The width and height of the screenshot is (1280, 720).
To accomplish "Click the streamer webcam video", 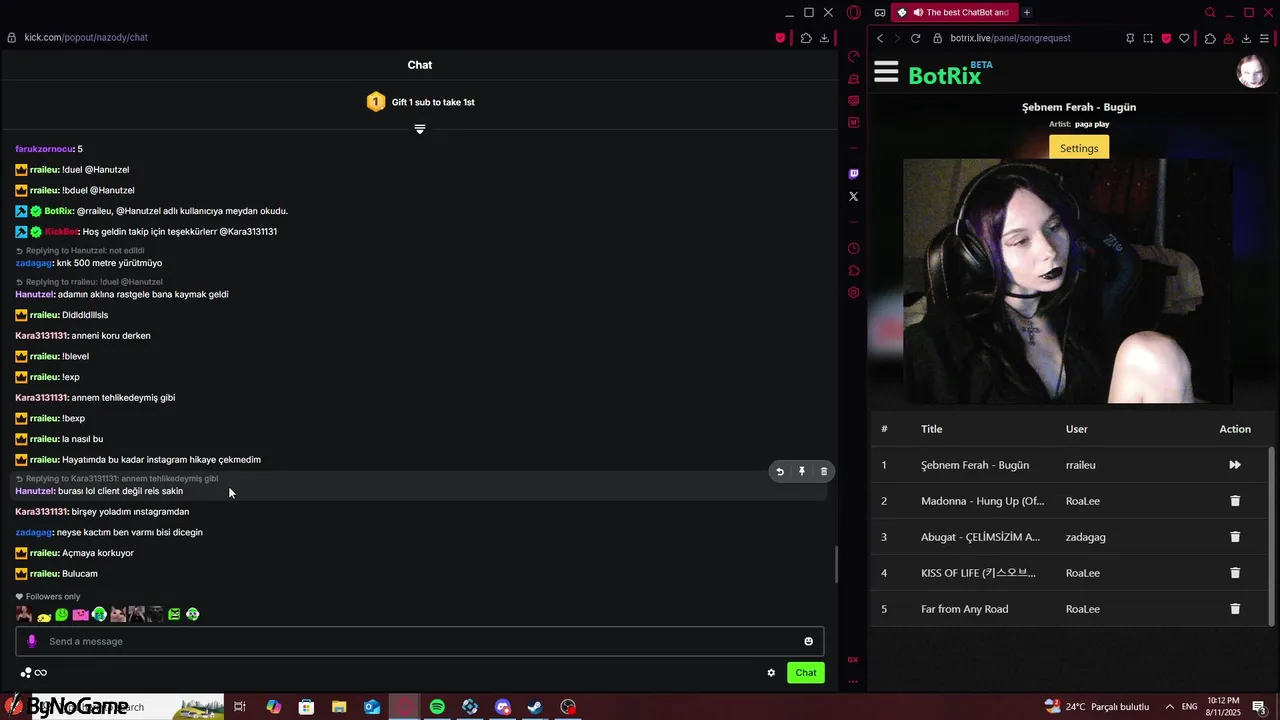I will [x=1067, y=281].
